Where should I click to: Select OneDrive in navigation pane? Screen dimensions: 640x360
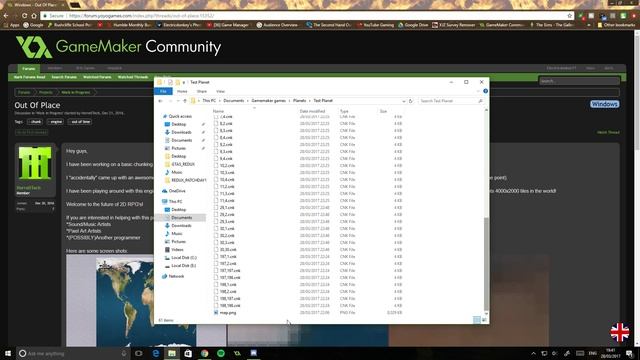coord(176,191)
